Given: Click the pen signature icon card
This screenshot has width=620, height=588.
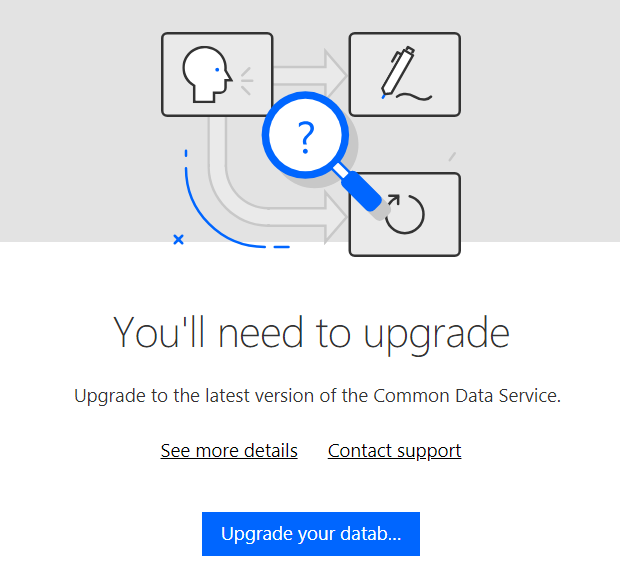Looking at the screenshot, I should point(404,74).
